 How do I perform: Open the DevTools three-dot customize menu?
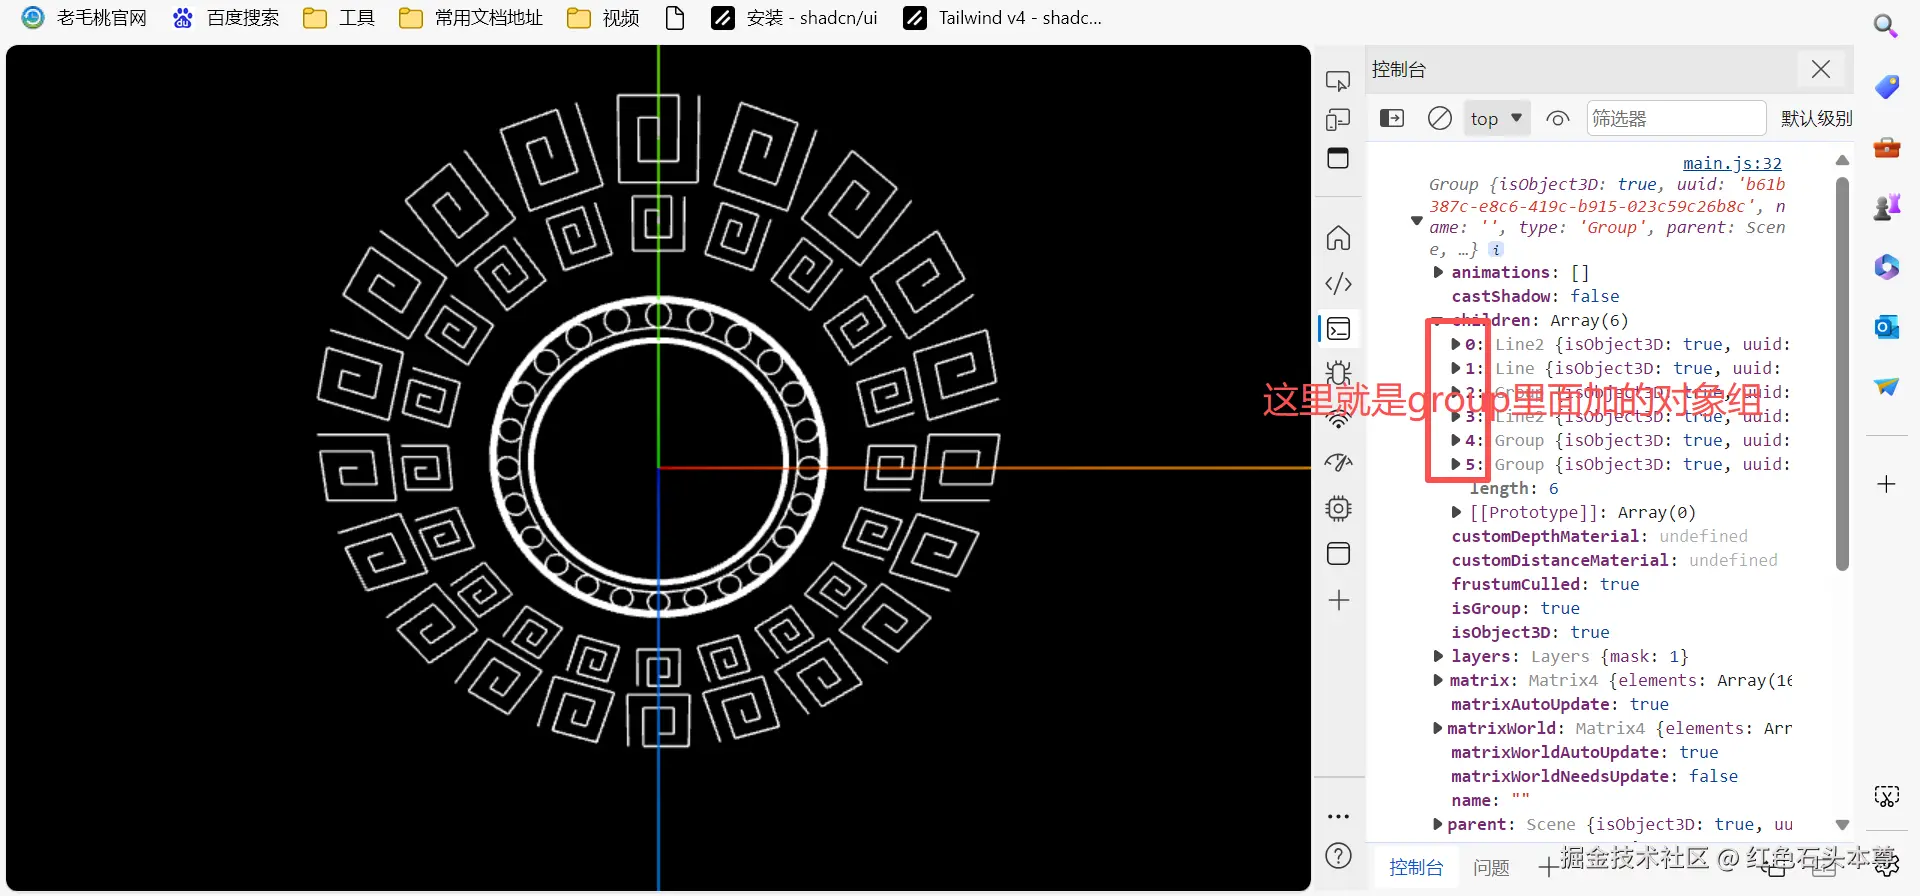pyautogui.click(x=1338, y=817)
